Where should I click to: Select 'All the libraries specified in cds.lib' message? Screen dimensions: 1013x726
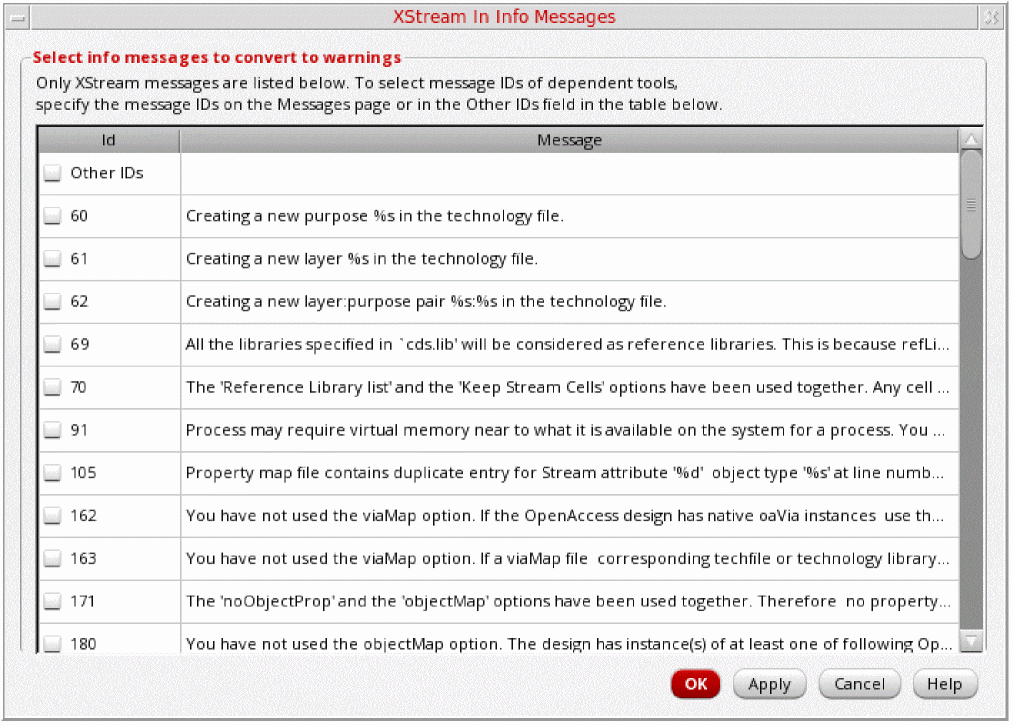pyautogui.click(x=567, y=344)
